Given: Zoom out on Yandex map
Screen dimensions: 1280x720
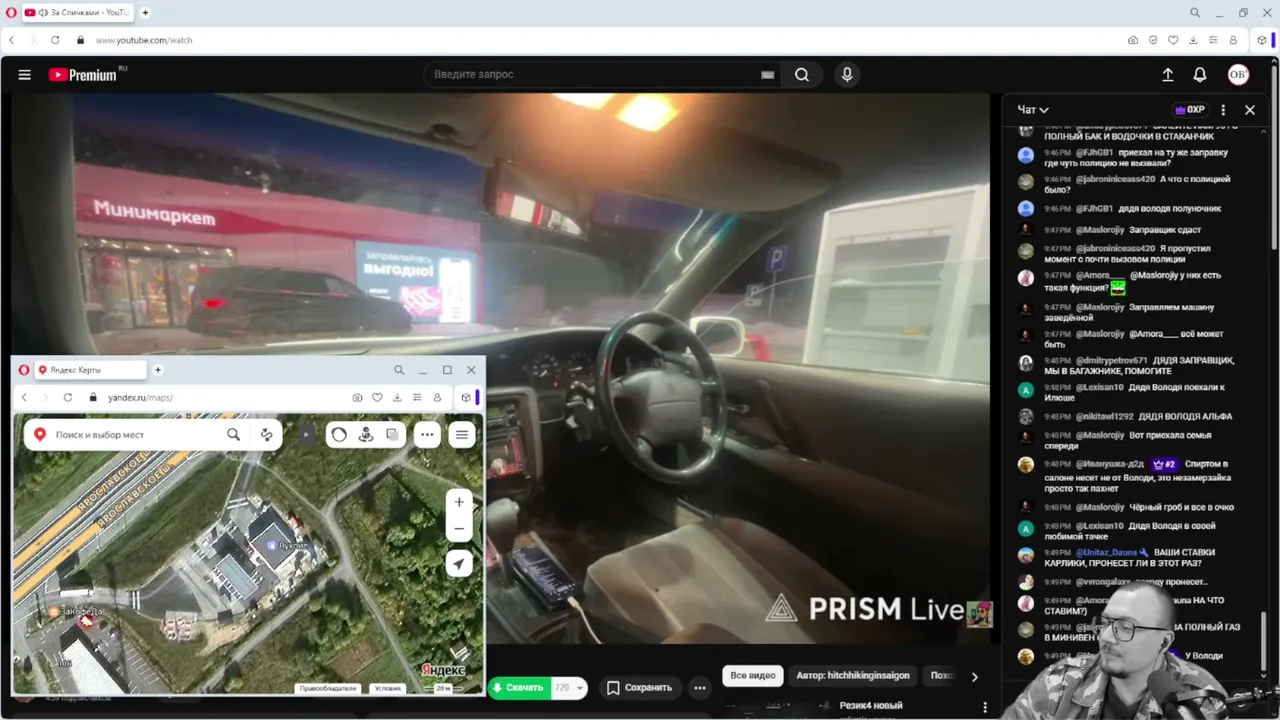Looking at the screenshot, I should pos(459,528).
